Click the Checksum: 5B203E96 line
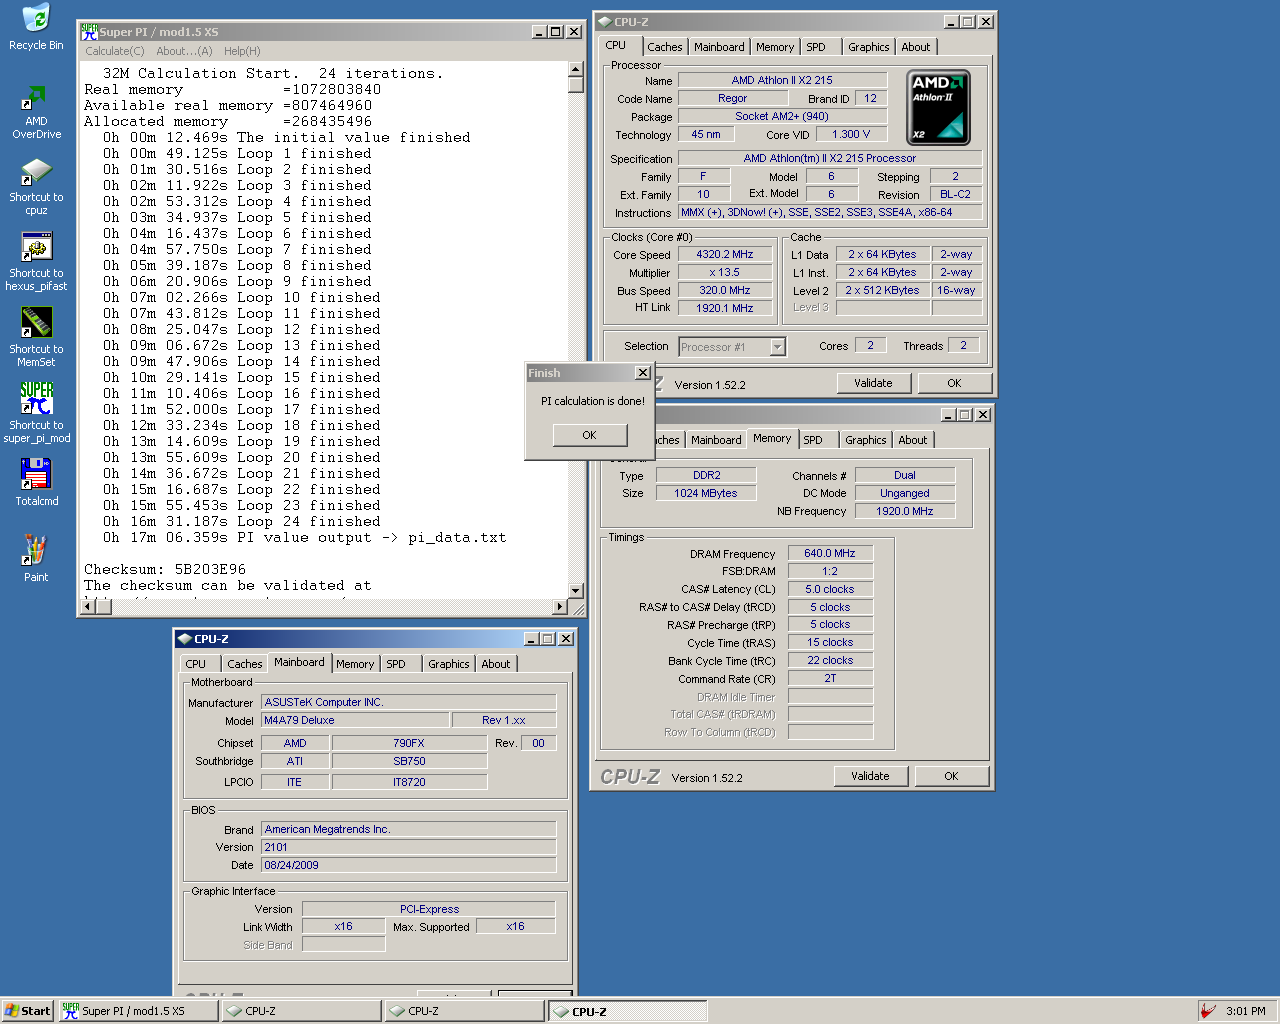This screenshot has width=1280, height=1024. [165, 569]
